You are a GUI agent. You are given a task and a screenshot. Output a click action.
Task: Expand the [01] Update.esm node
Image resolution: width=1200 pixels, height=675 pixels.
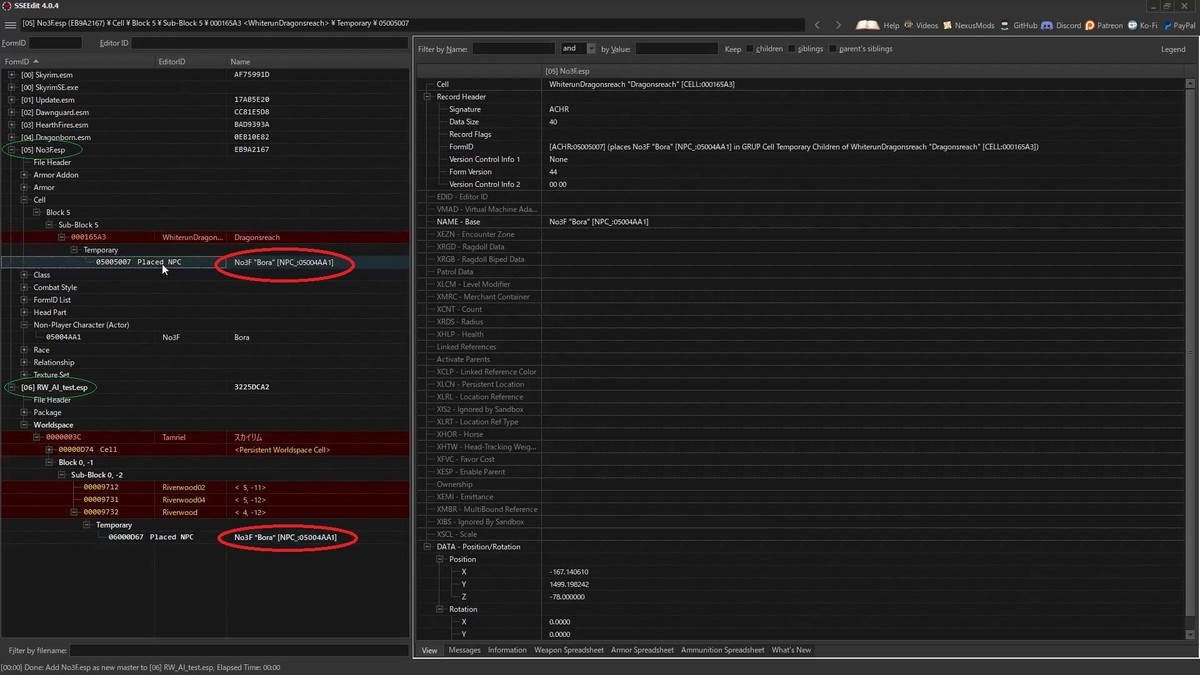(11, 100)
